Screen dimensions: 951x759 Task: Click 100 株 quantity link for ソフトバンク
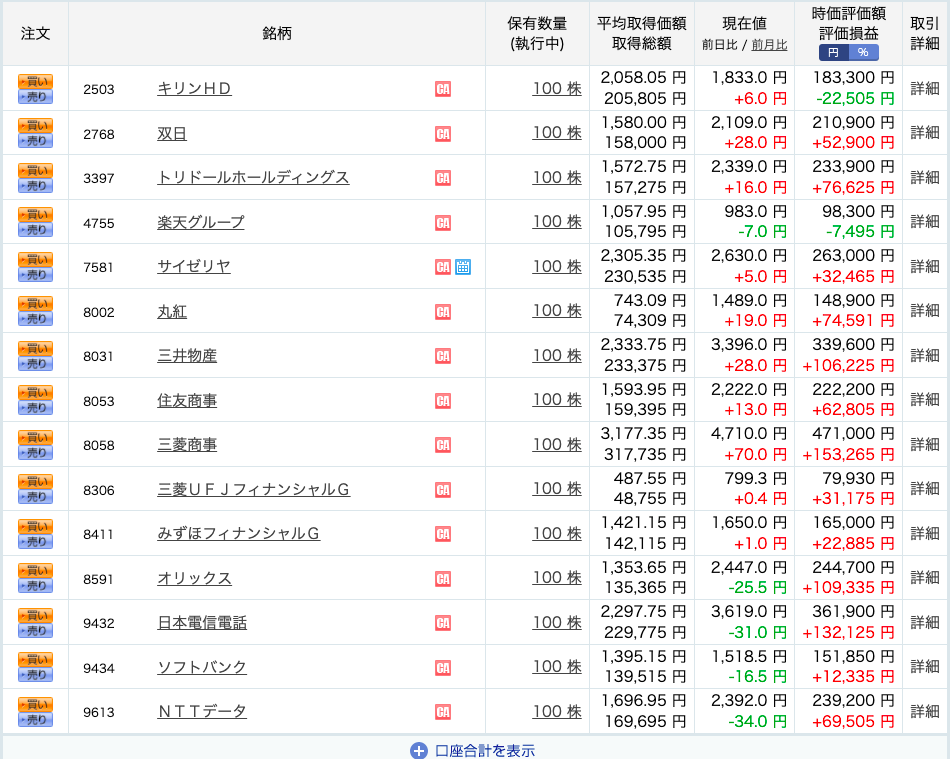coord(557,667)
